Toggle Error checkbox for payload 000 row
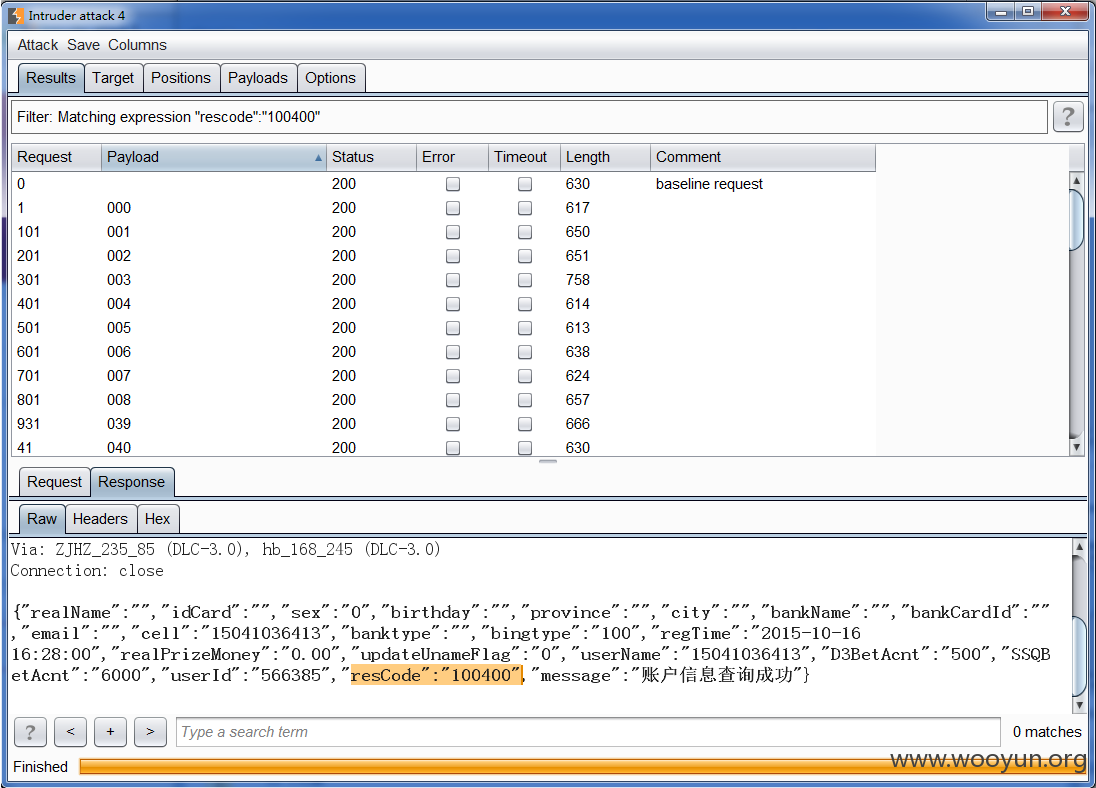The image size is (1096, 788). click(x=453, y=208)
